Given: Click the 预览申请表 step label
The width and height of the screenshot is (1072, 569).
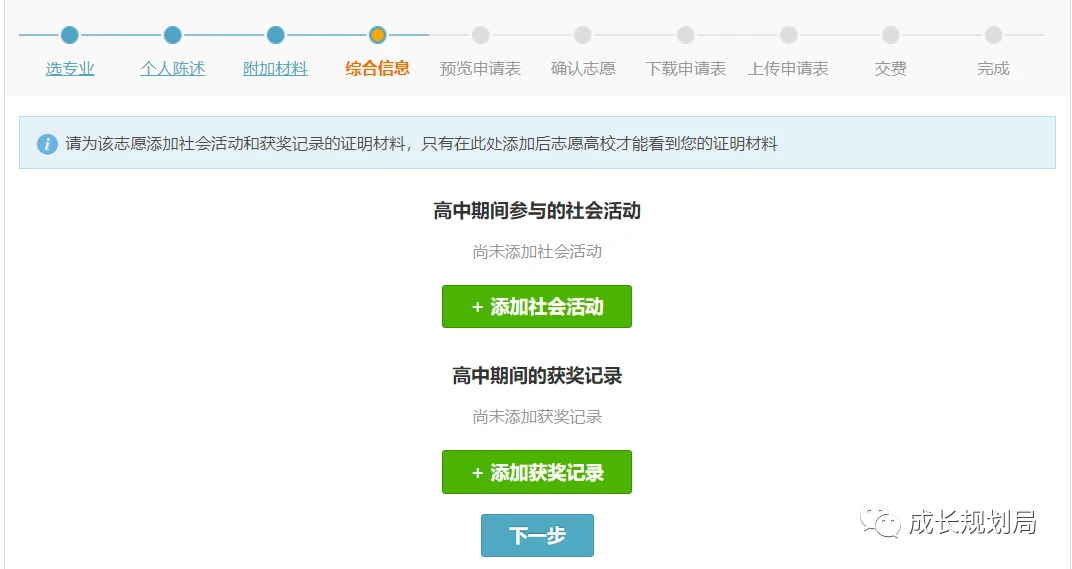Looking at the screenshot, I should [x=481, y=68].
